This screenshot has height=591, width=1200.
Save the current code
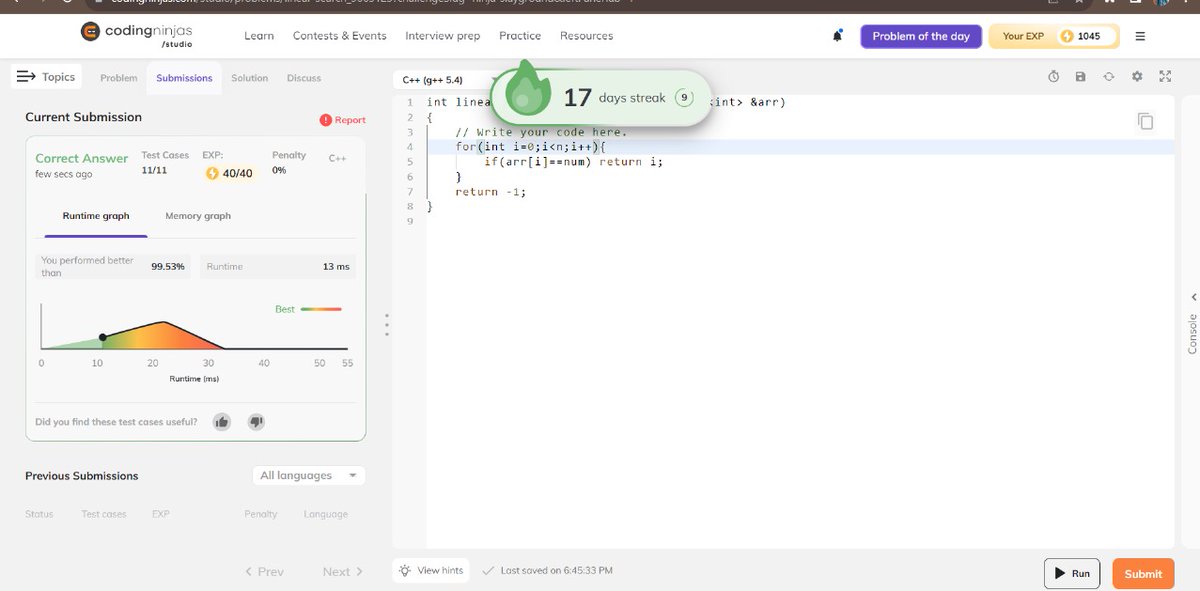click(1080, 76)
